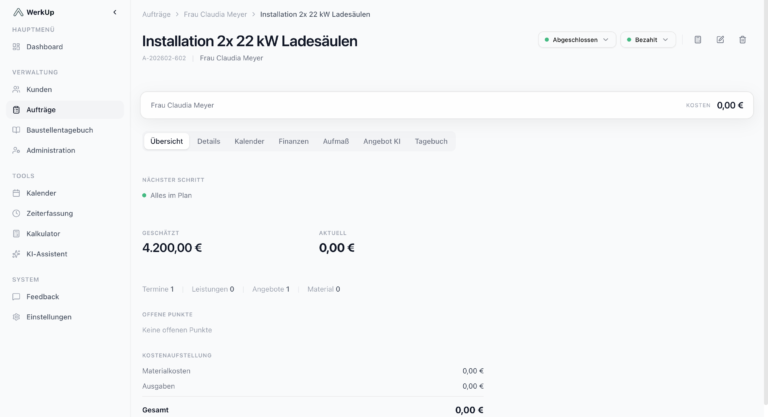The height and width of the screenshot is (417, 768).
Task: Click Frau Claudia Meyer in the breadcrumb
Action: click(x=215, y=15)
